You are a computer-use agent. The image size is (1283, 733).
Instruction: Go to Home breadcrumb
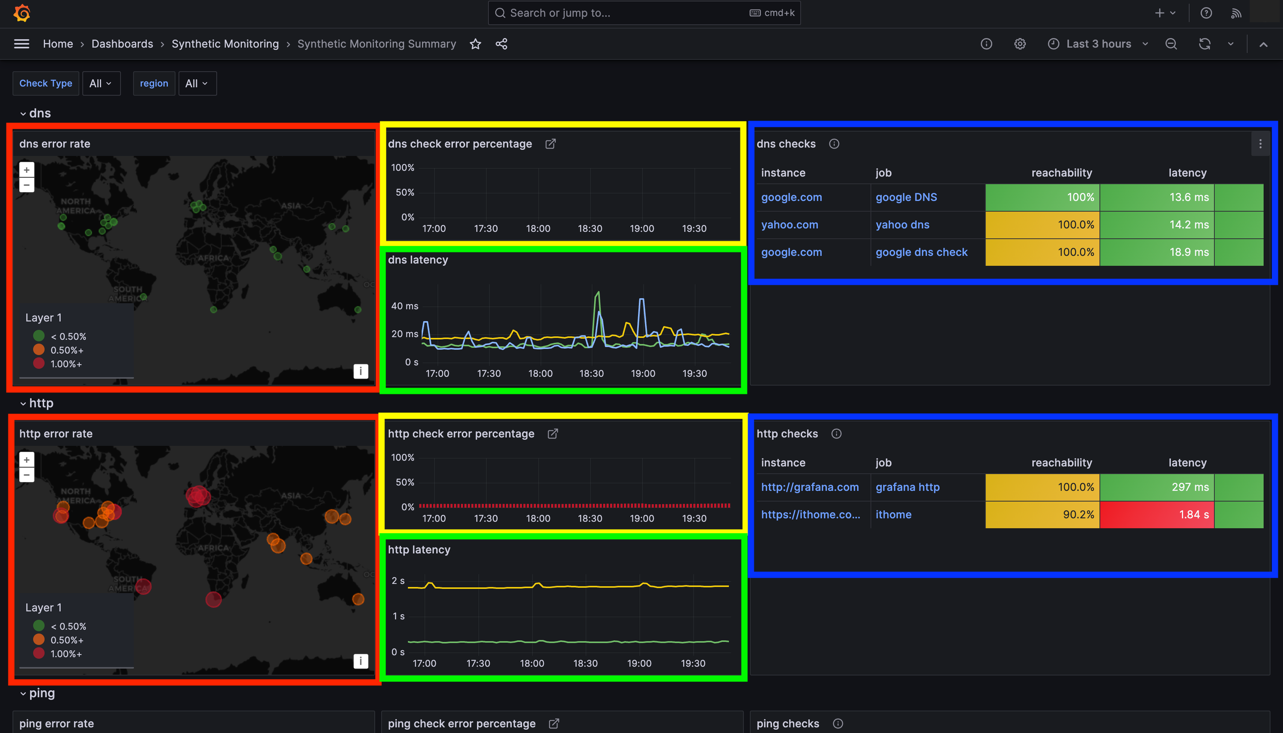tap(58, 44)
